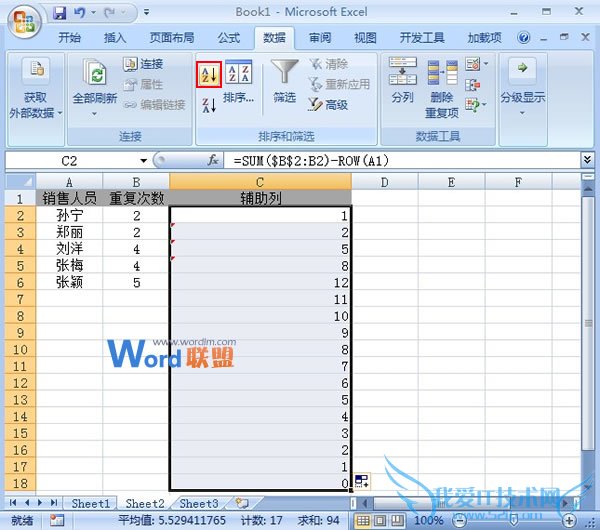This screenshot has width=600, height=530.
Task: Select row 7 header
Action: [x=20, y=299]
